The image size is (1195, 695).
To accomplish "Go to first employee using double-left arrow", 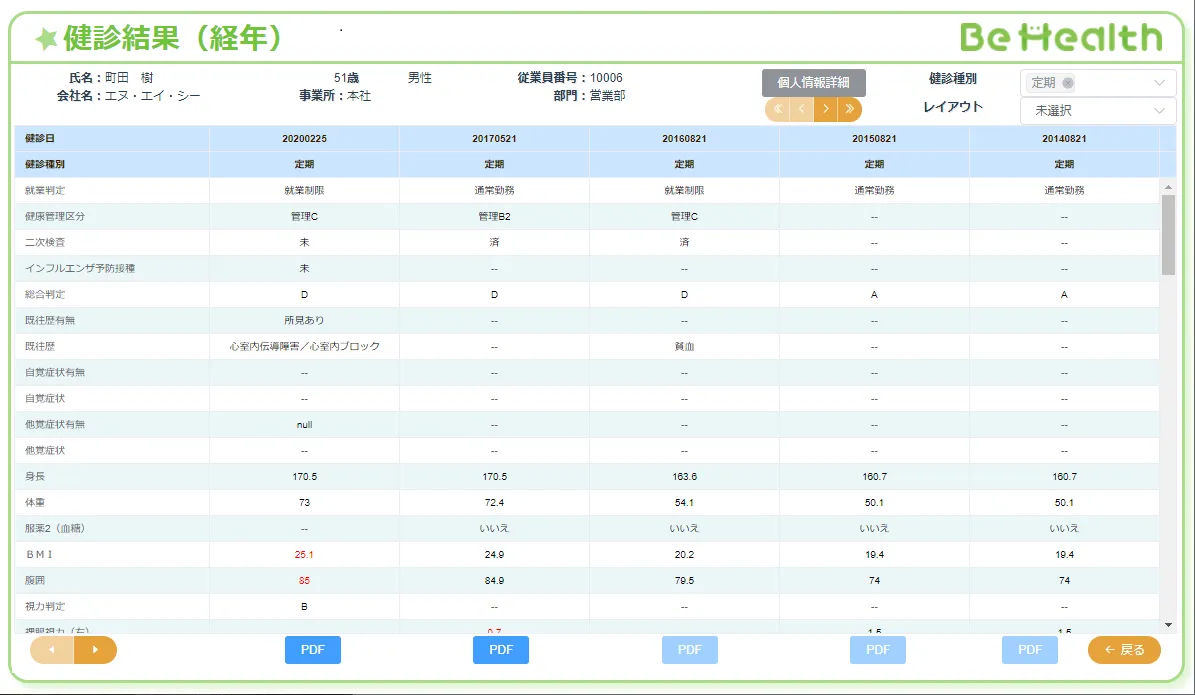I will click(x=777, y=109).
